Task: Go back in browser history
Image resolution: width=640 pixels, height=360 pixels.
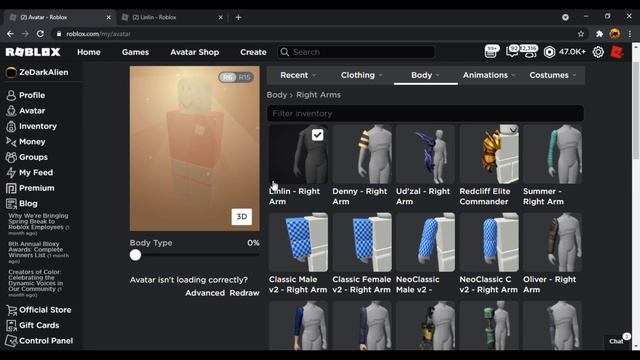Action: pyautogui.click(x=10, y=34)
